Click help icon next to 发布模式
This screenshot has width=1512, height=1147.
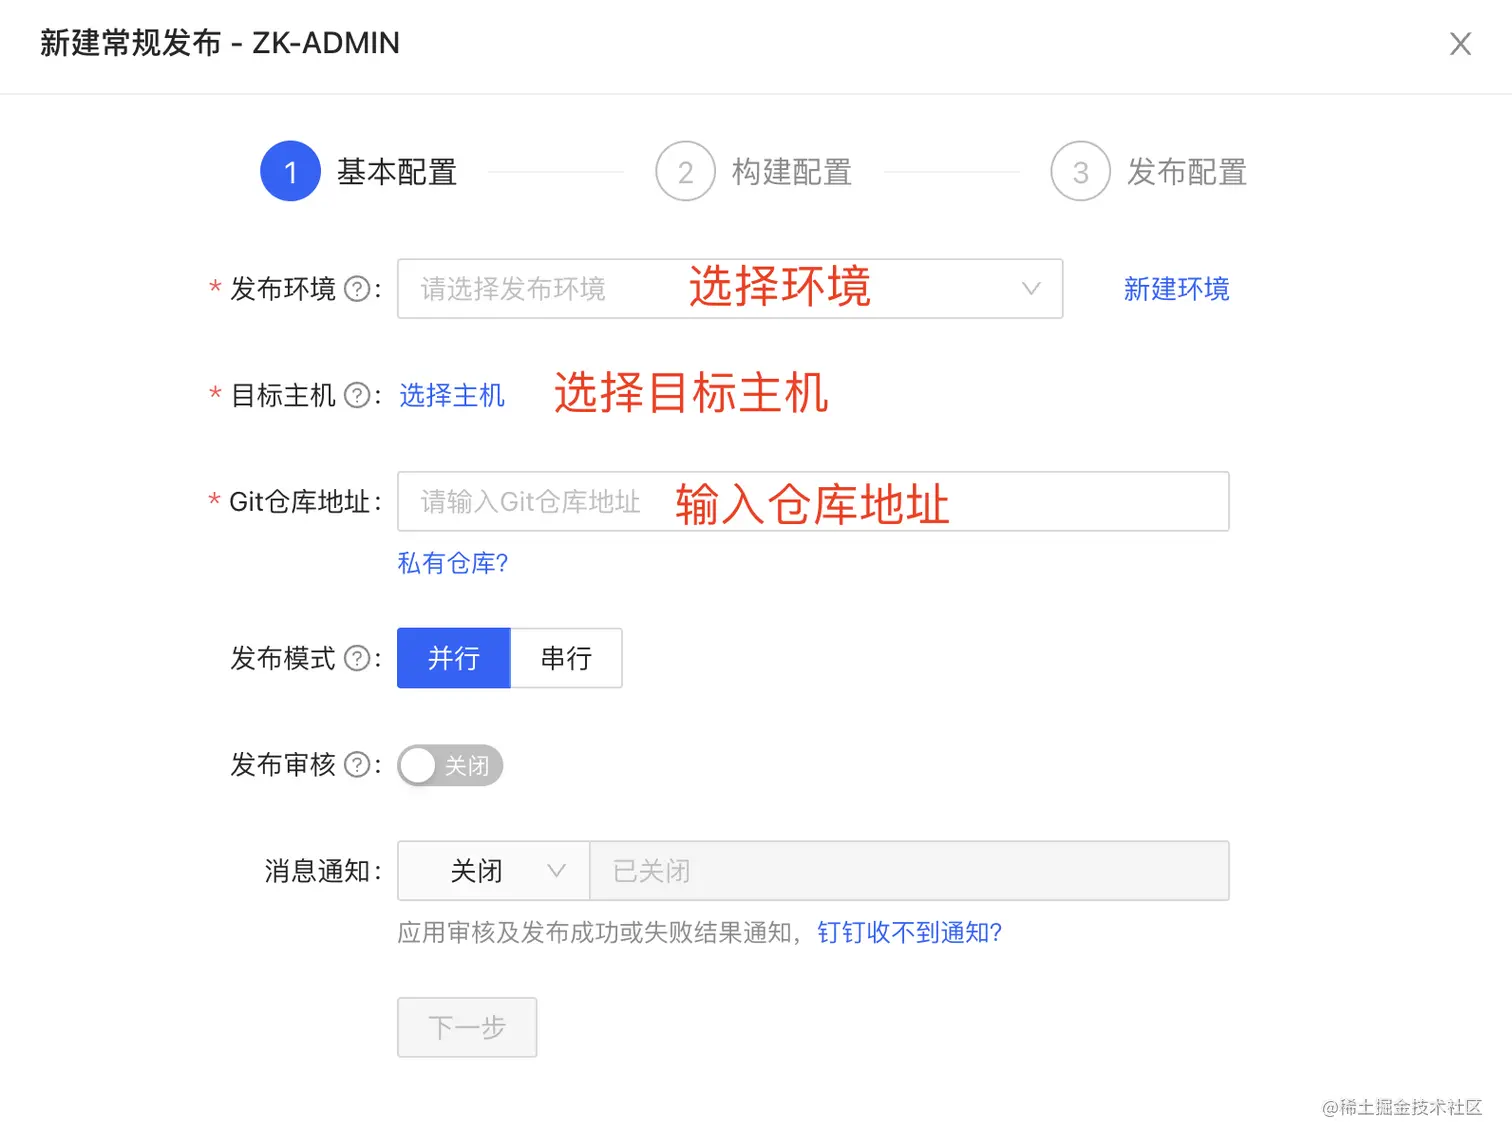357,658
